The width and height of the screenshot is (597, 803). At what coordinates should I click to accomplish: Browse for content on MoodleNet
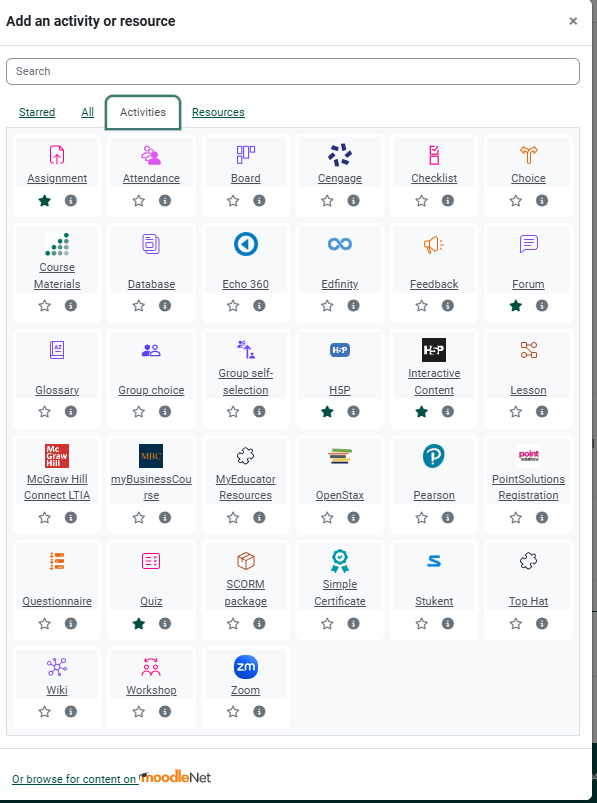pyautogui.click(x=112, y=778)
